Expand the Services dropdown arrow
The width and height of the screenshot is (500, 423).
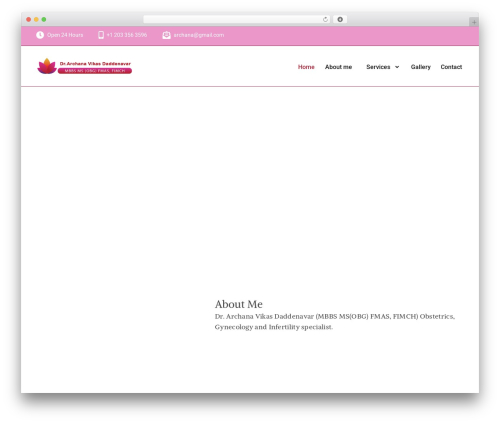click(x=397, y=67)
